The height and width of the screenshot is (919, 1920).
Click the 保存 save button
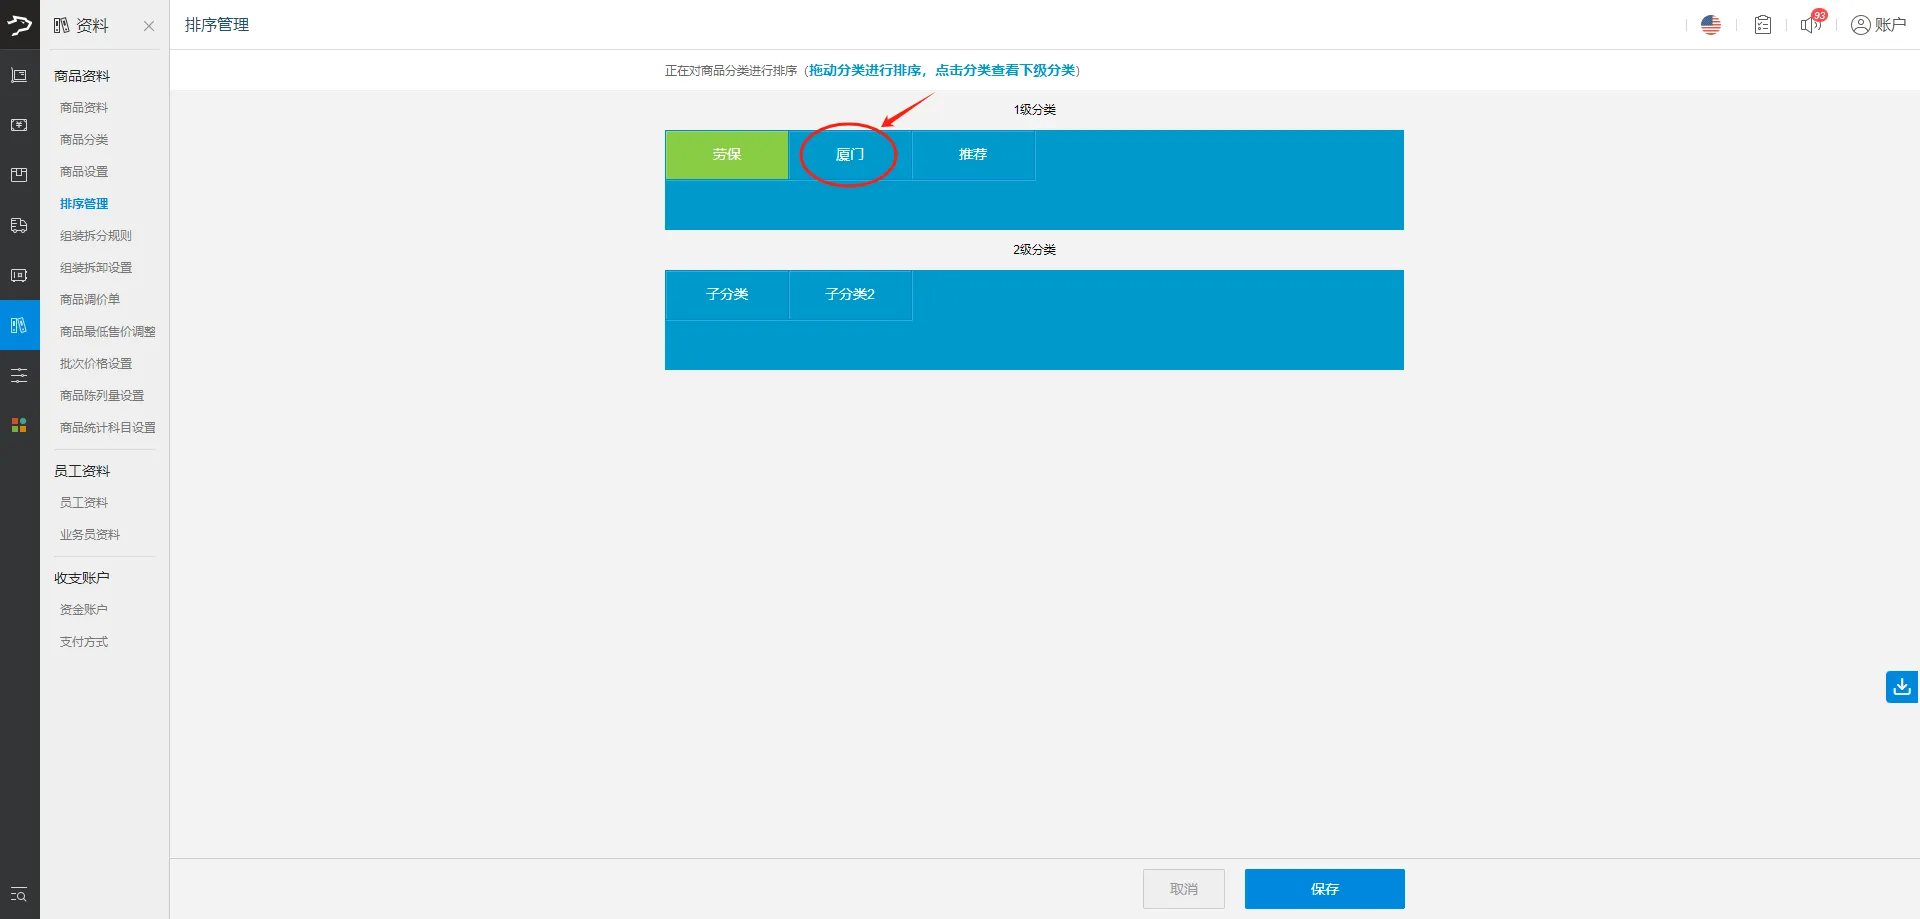coord(1324,888)
